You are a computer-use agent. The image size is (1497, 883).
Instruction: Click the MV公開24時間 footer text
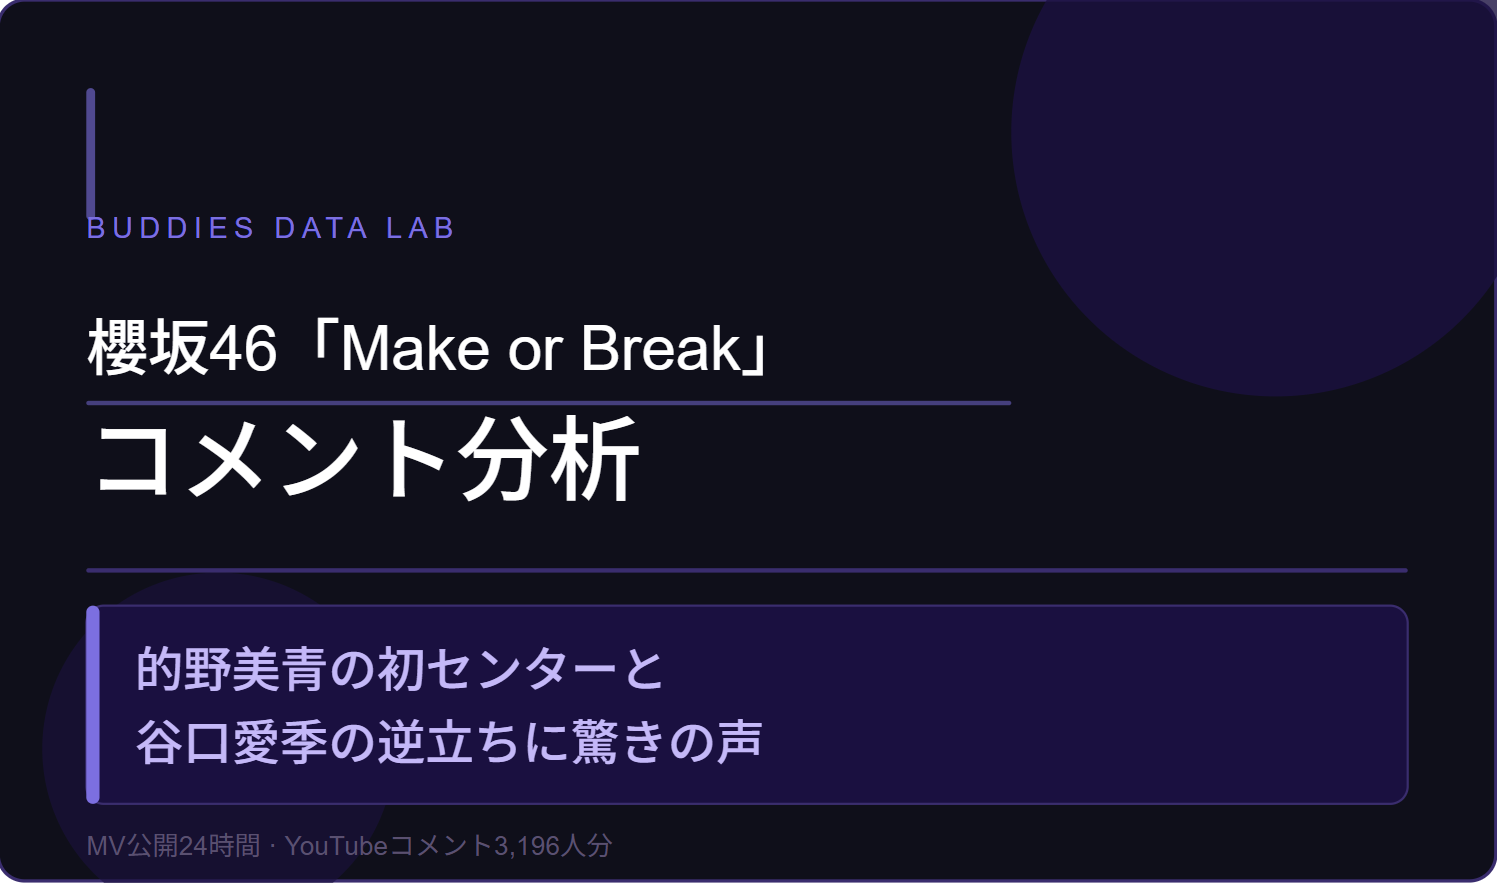click(173, 846)
